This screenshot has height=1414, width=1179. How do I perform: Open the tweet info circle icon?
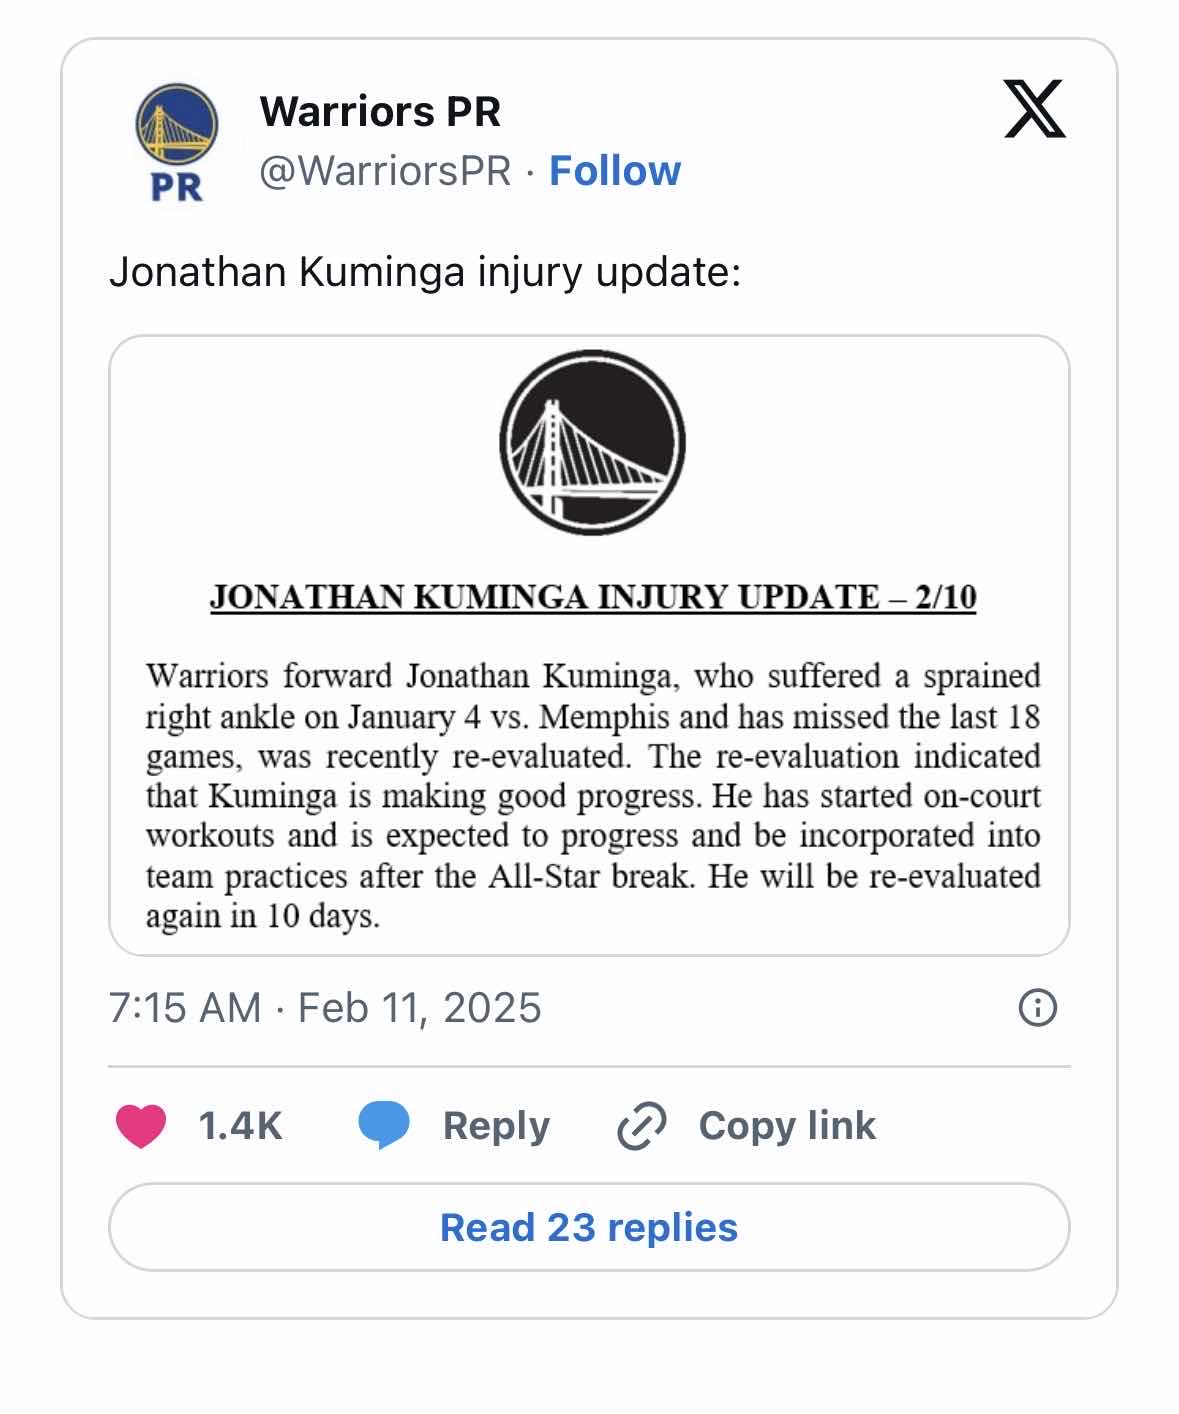pyautogui.click(x=1037, y=1007)
